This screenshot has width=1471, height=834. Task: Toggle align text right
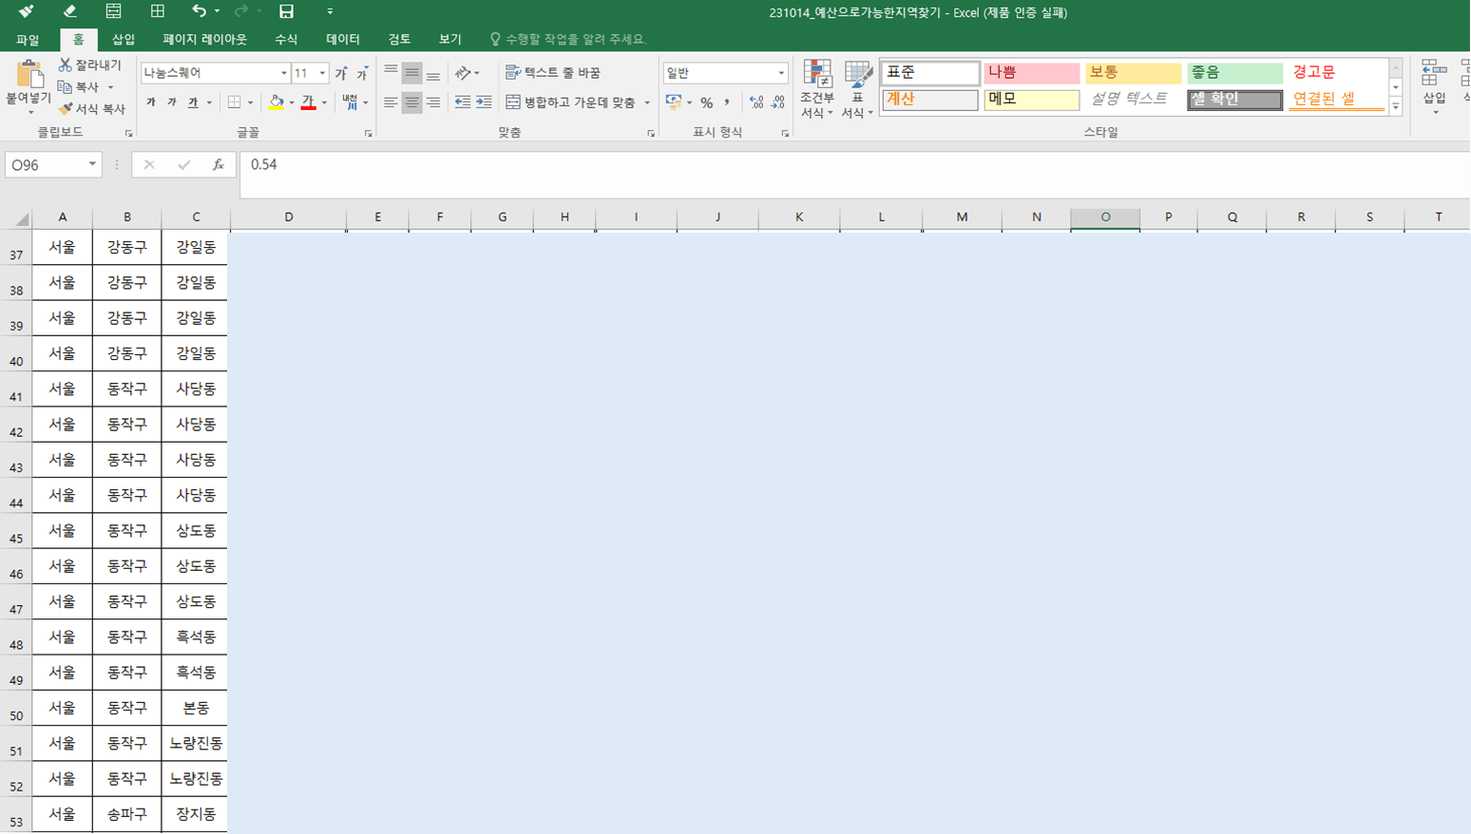coord(433,102)
